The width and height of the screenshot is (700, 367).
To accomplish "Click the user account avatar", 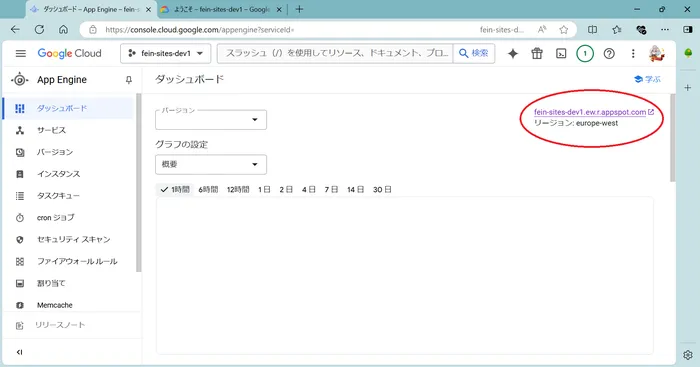I will pos(657,54).
